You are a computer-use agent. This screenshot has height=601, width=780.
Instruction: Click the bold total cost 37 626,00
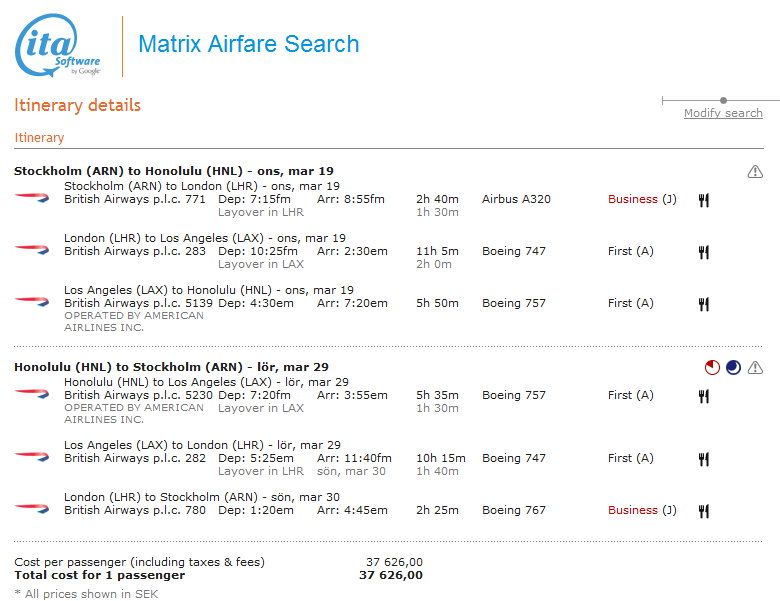pyautogui.click(x=390, y=575)
